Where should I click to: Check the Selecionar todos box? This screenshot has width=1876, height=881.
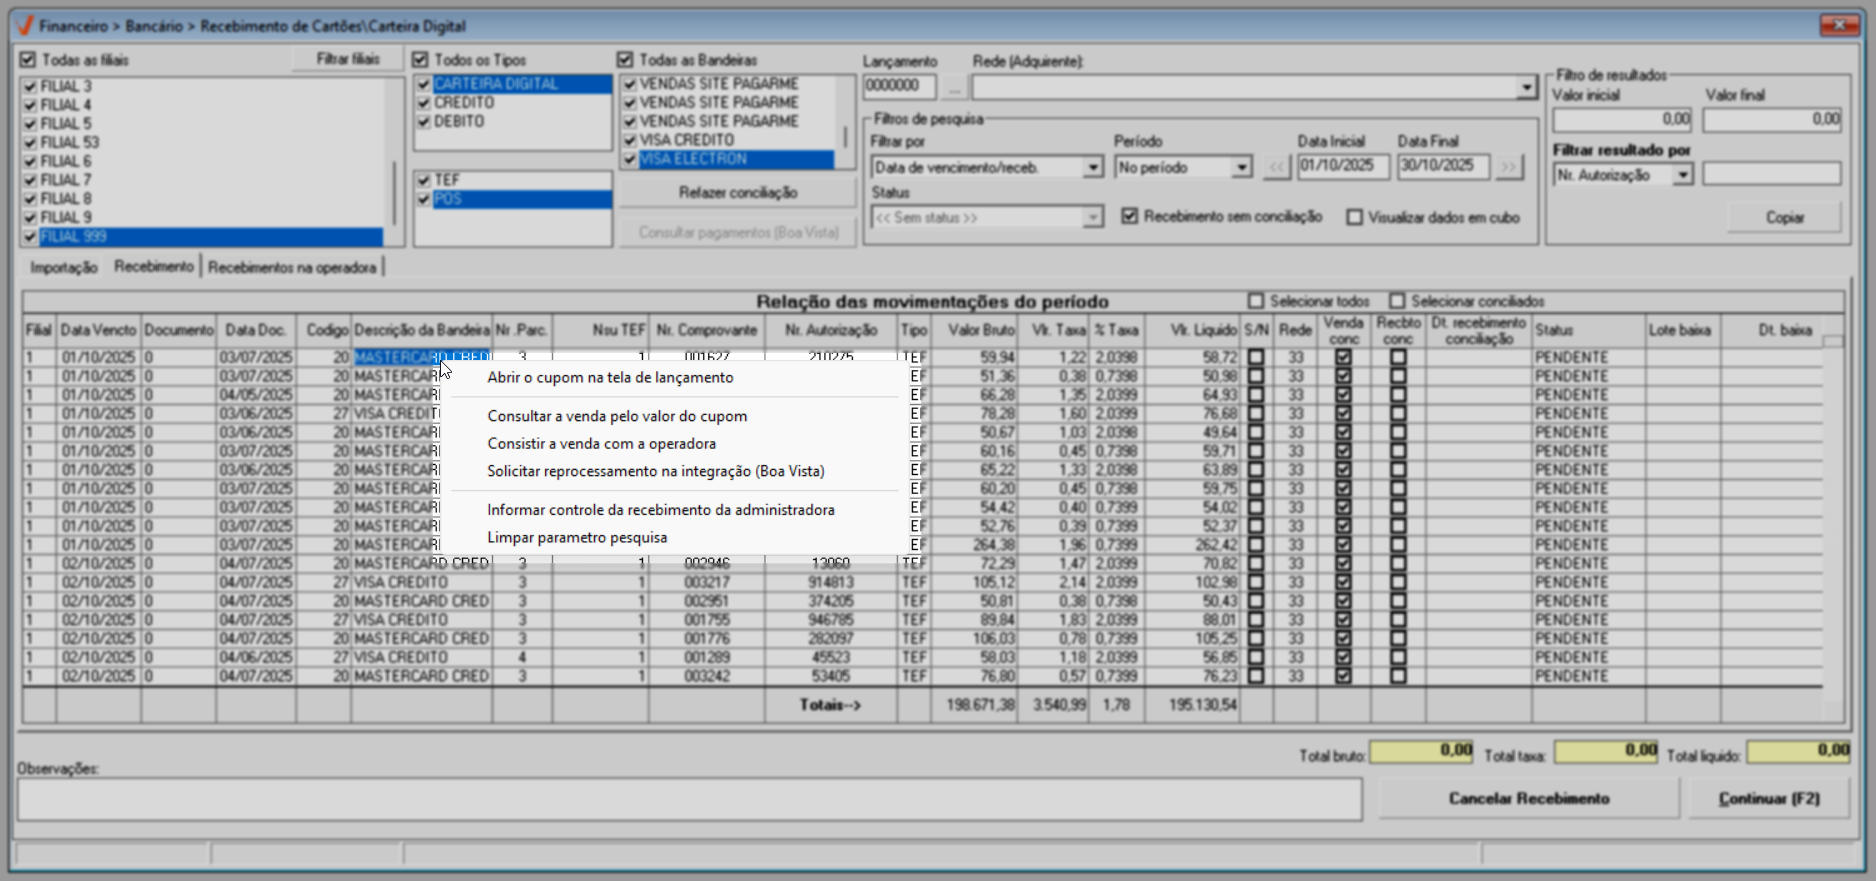point(1256,301)
